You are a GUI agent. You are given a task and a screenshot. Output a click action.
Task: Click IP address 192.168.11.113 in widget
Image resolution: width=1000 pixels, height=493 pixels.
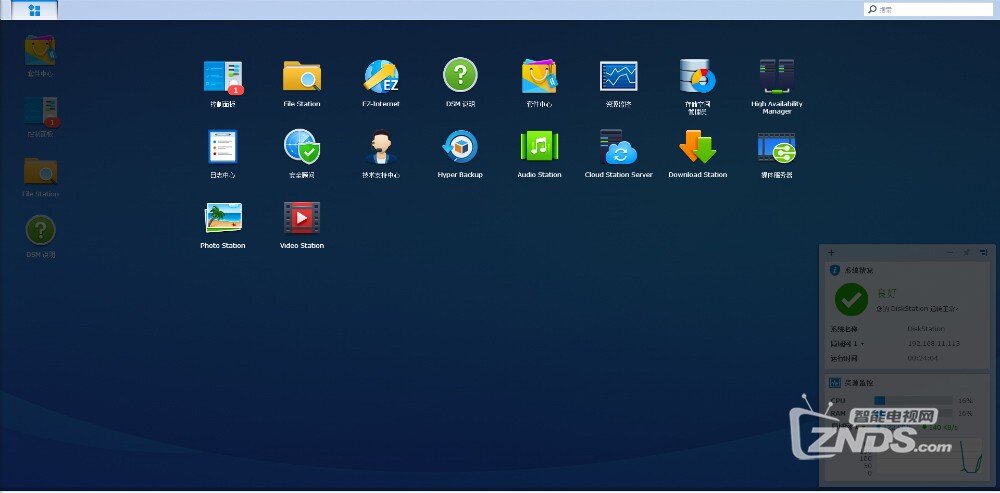[934, 344]
